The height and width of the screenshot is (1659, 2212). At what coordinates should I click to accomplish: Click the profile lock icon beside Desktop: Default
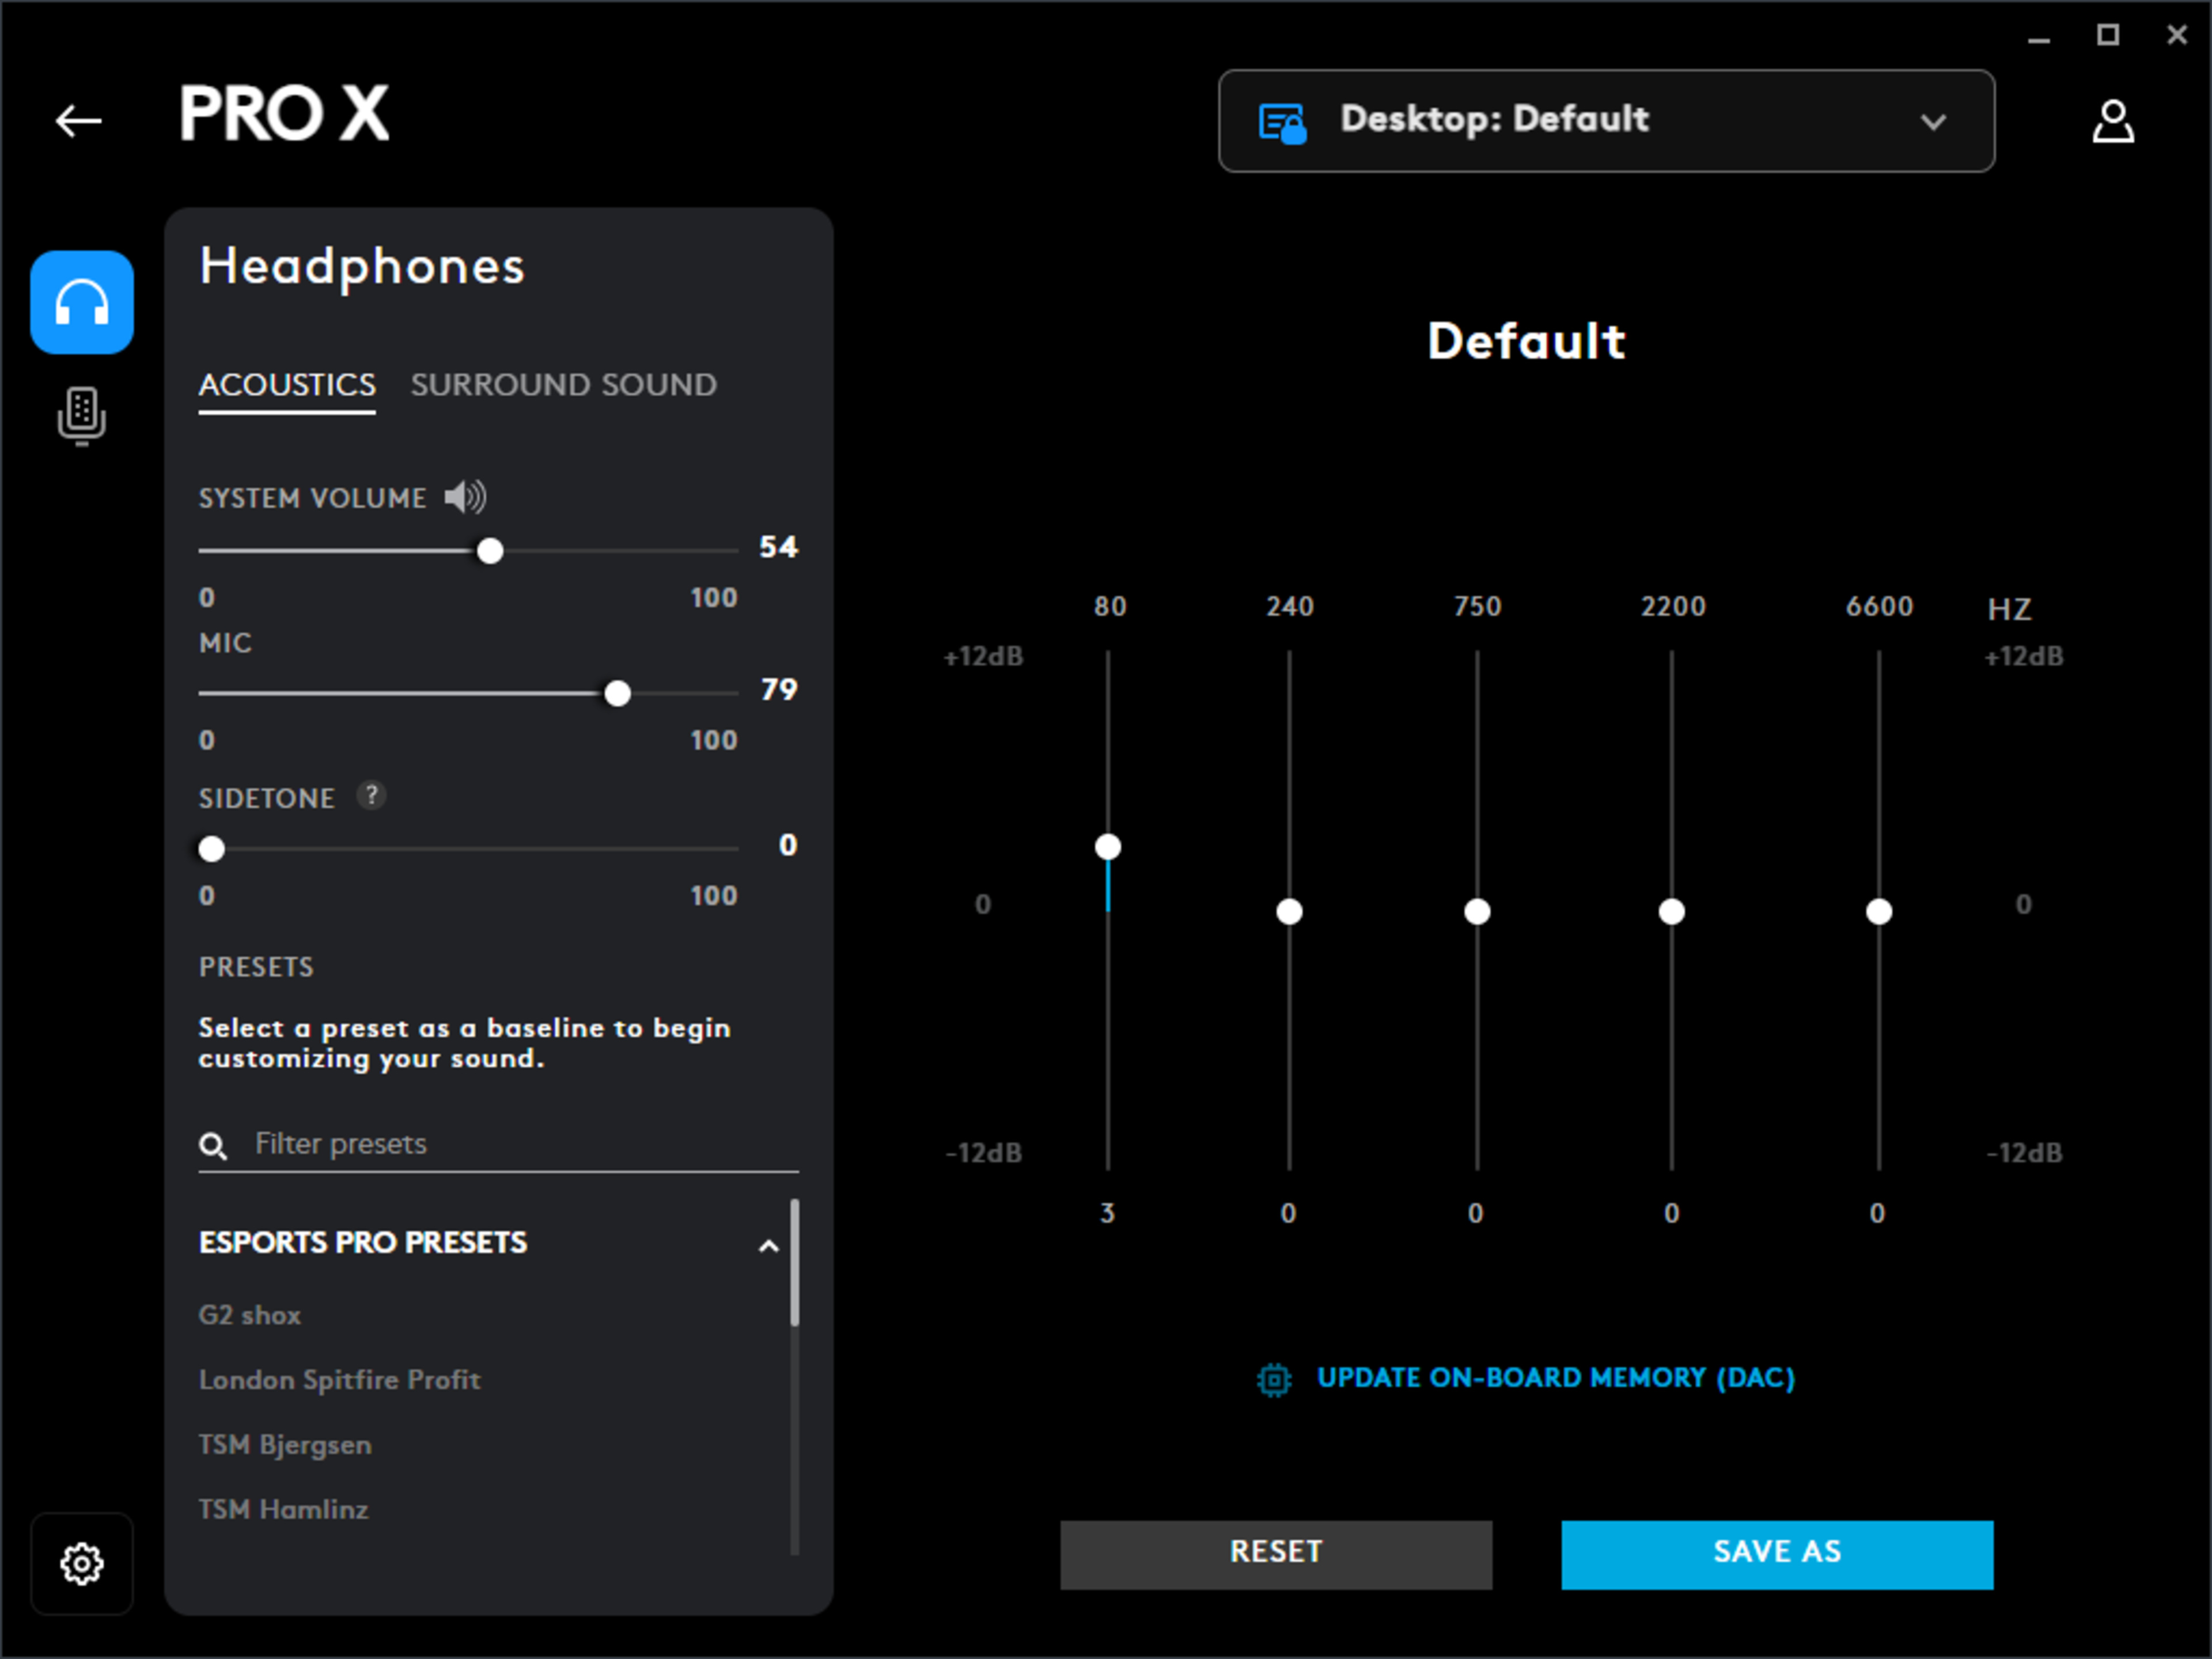coord(1282,123)
